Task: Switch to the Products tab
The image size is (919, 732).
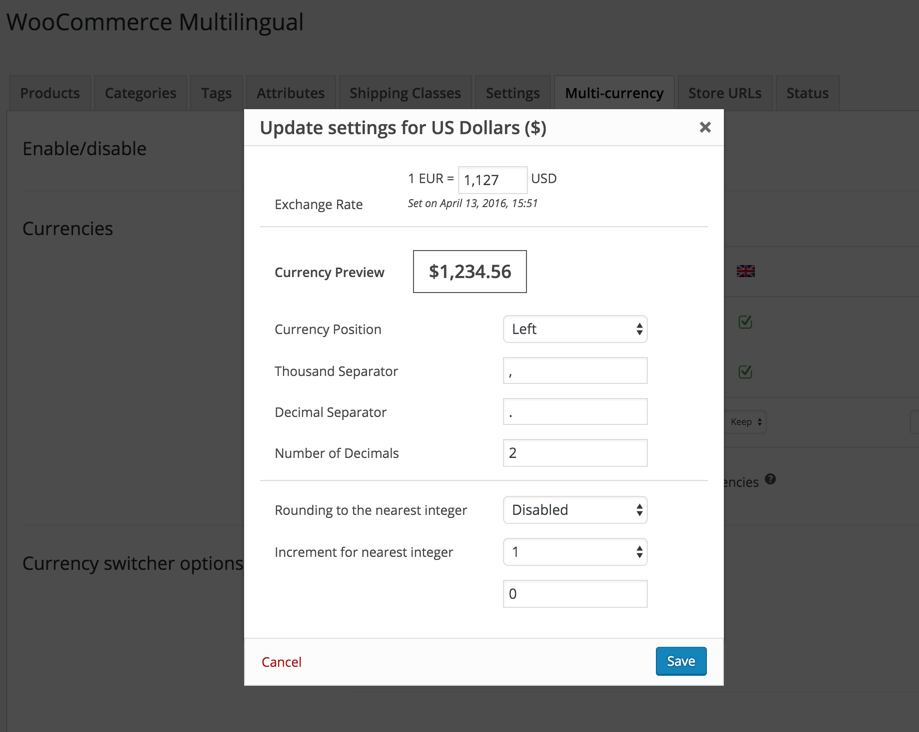Action: [x=50, y=93]
